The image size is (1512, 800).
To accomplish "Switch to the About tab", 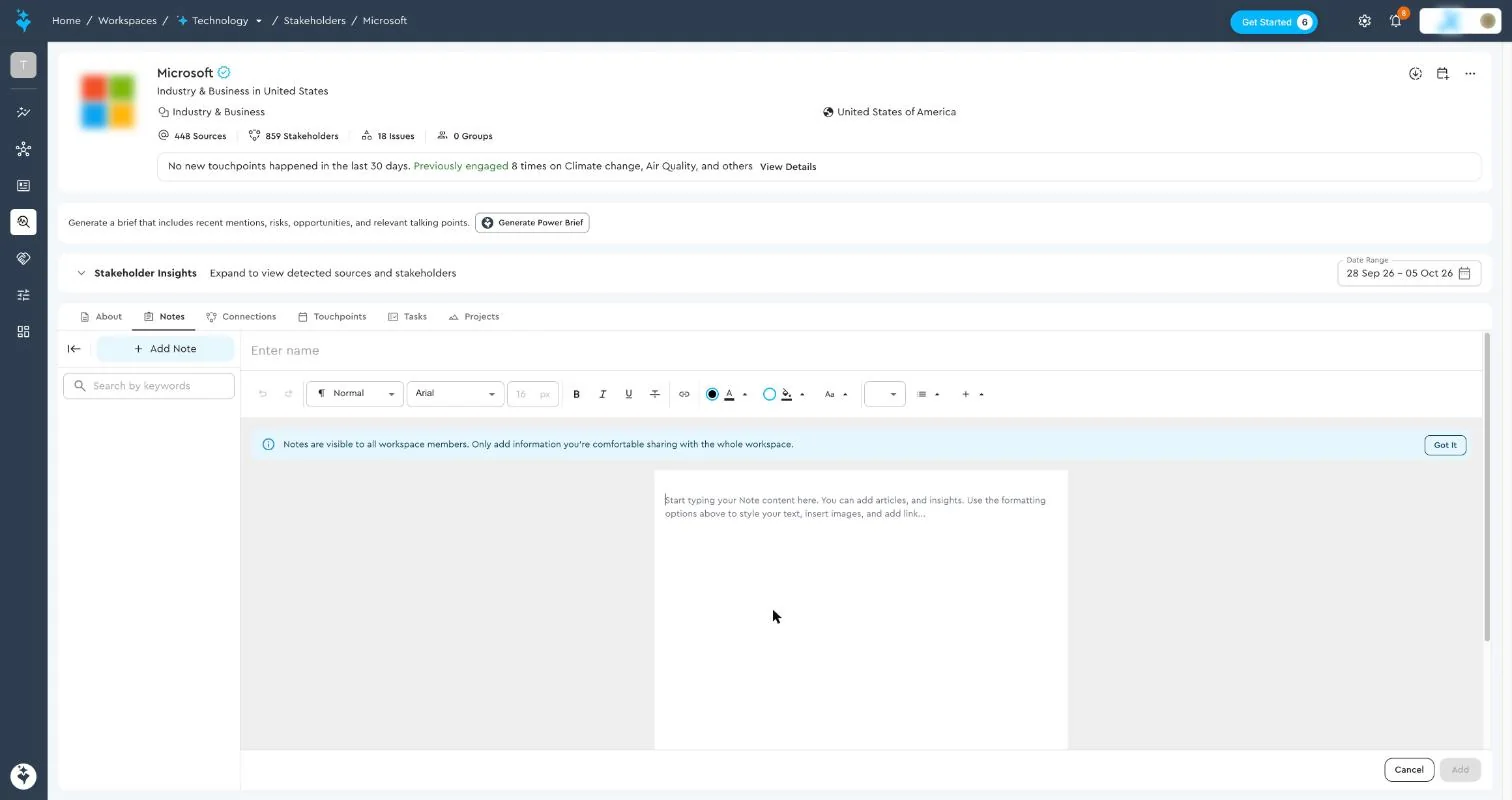I will coord(101,317).
